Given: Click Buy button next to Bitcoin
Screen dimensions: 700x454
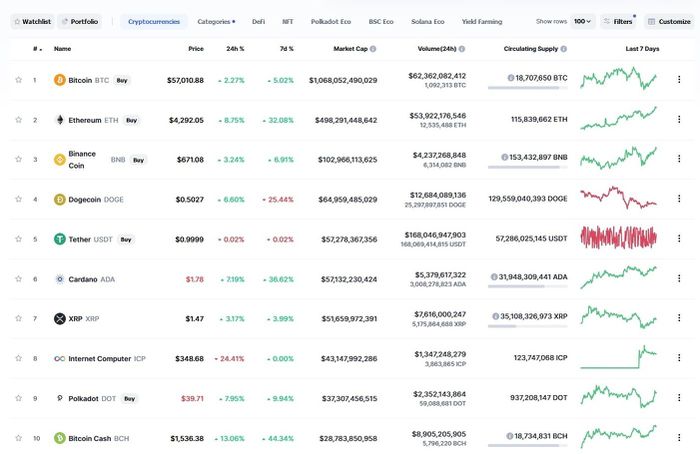Looking at the screenshot, I should click(x=122, y=80).
